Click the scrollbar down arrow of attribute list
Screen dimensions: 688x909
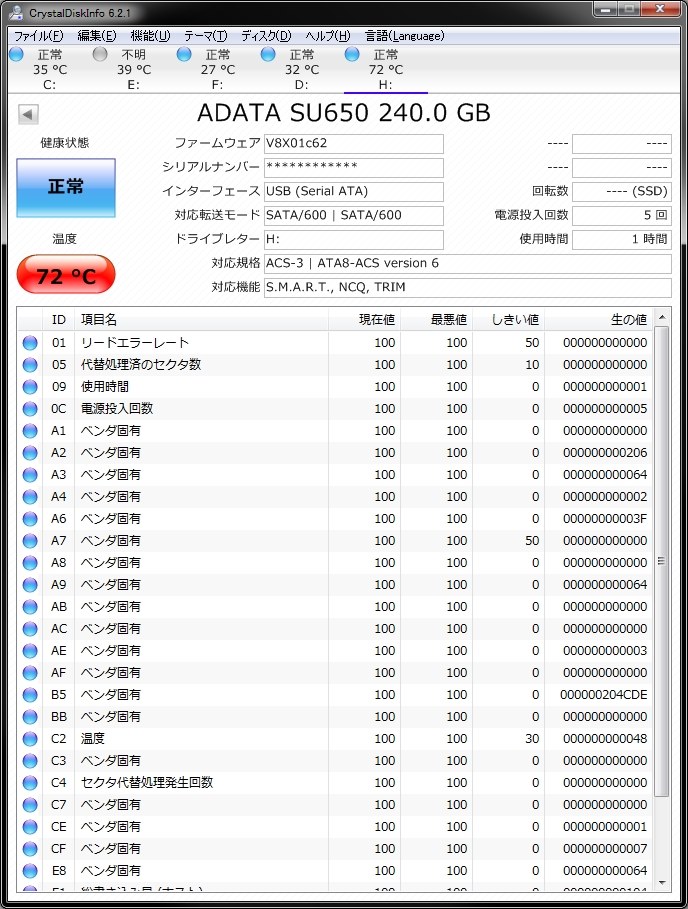tap(662, 883)
